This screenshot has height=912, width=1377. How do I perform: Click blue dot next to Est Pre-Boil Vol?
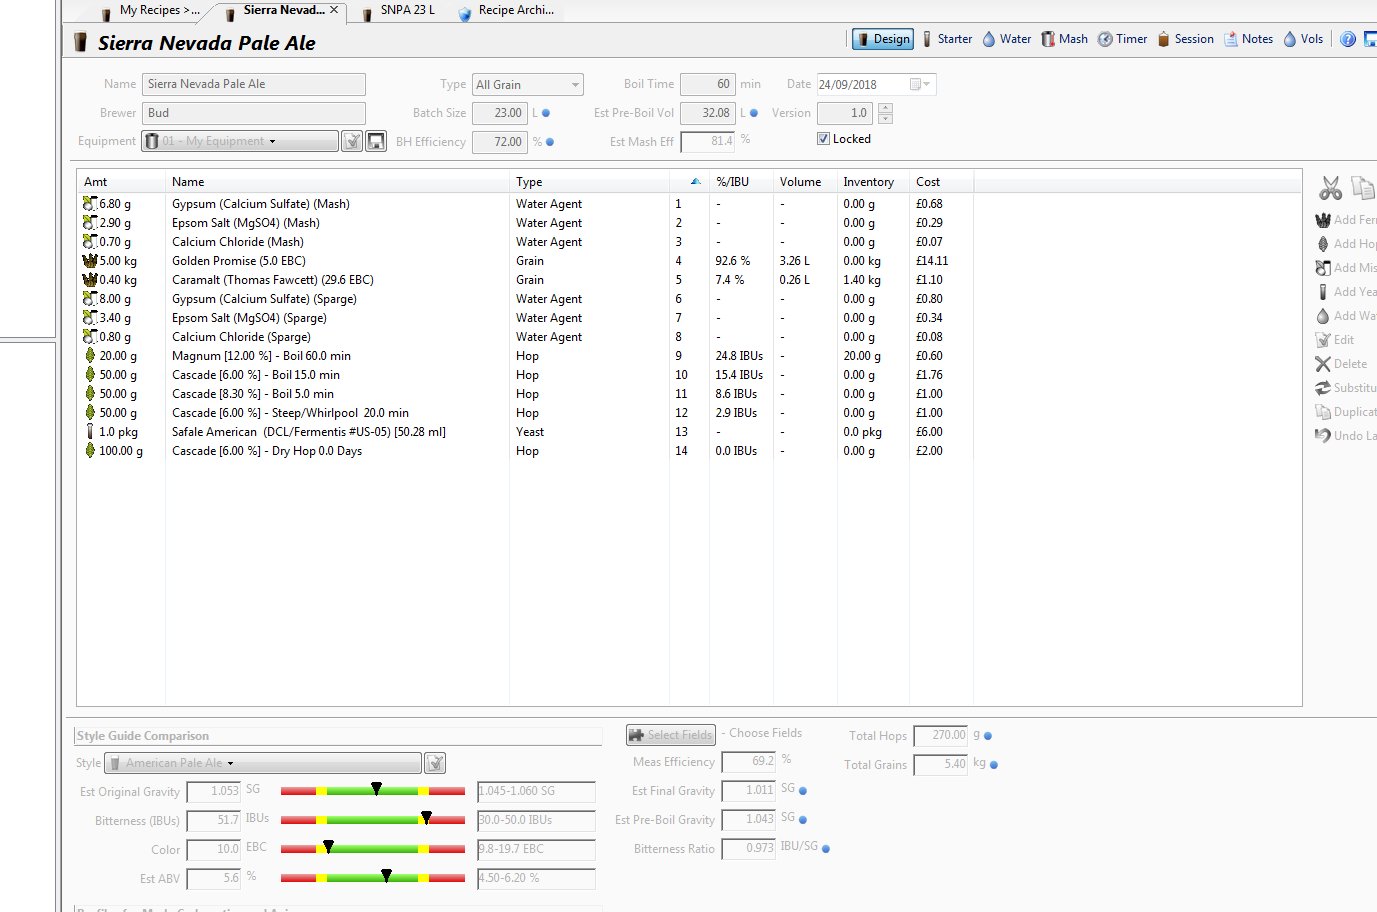tap(754, 113)
